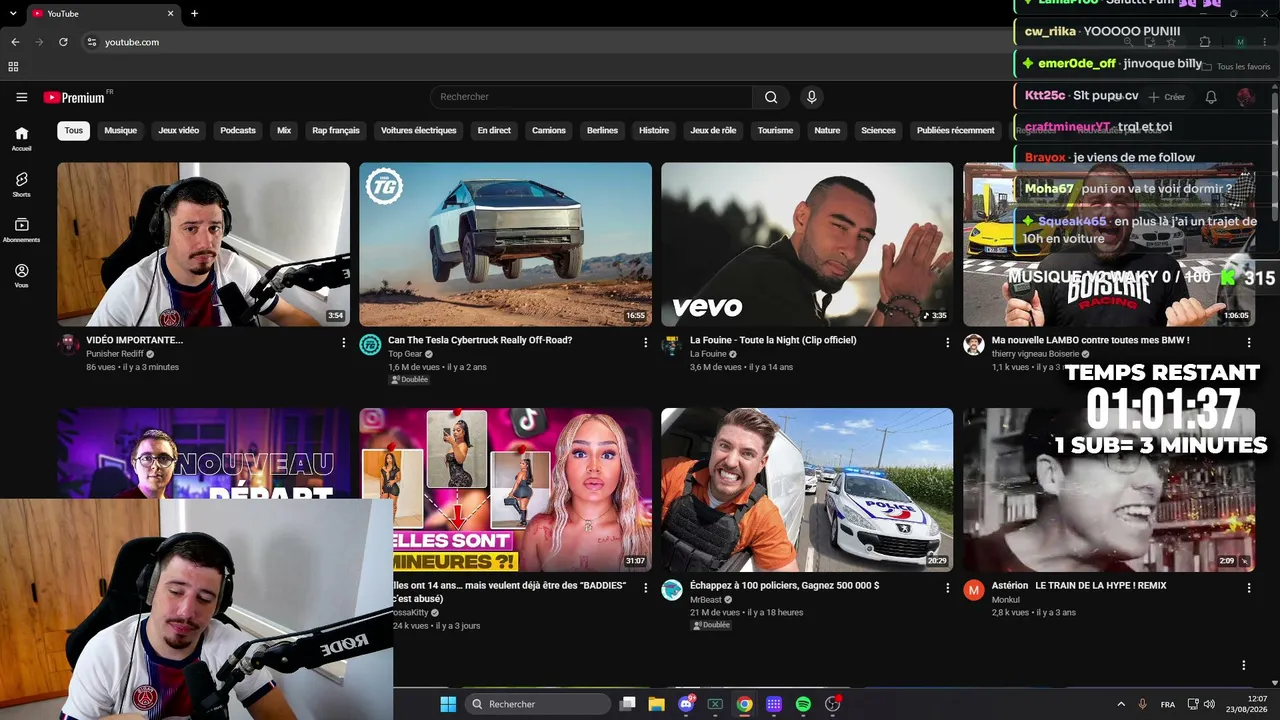Open the Top Gear channel avatar

coord(370,345)
